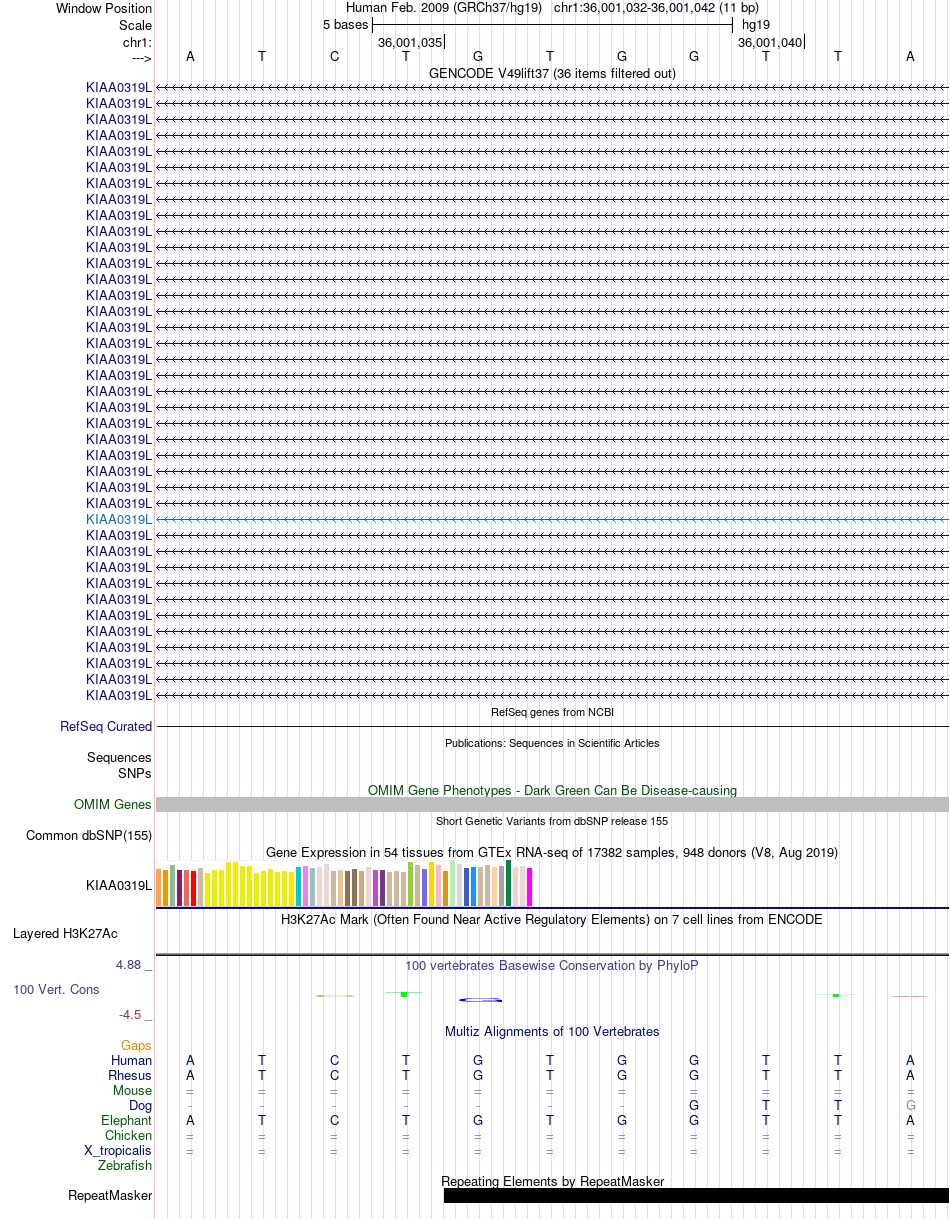Click the chr1: ruler label

(x=136, y=42)
